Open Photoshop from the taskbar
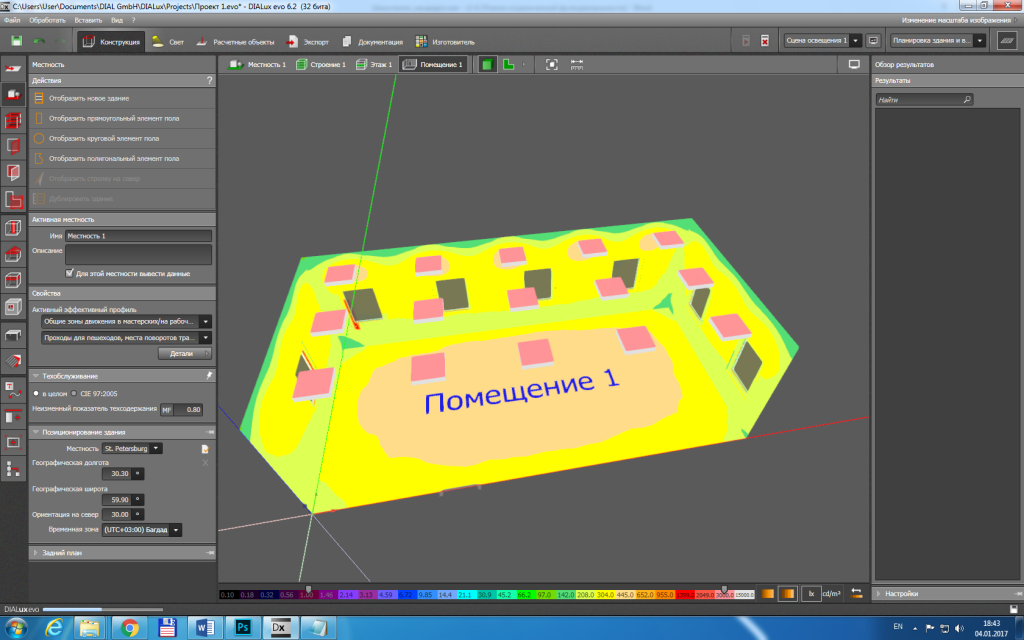The image size is (1024, 640). [243, 628]
